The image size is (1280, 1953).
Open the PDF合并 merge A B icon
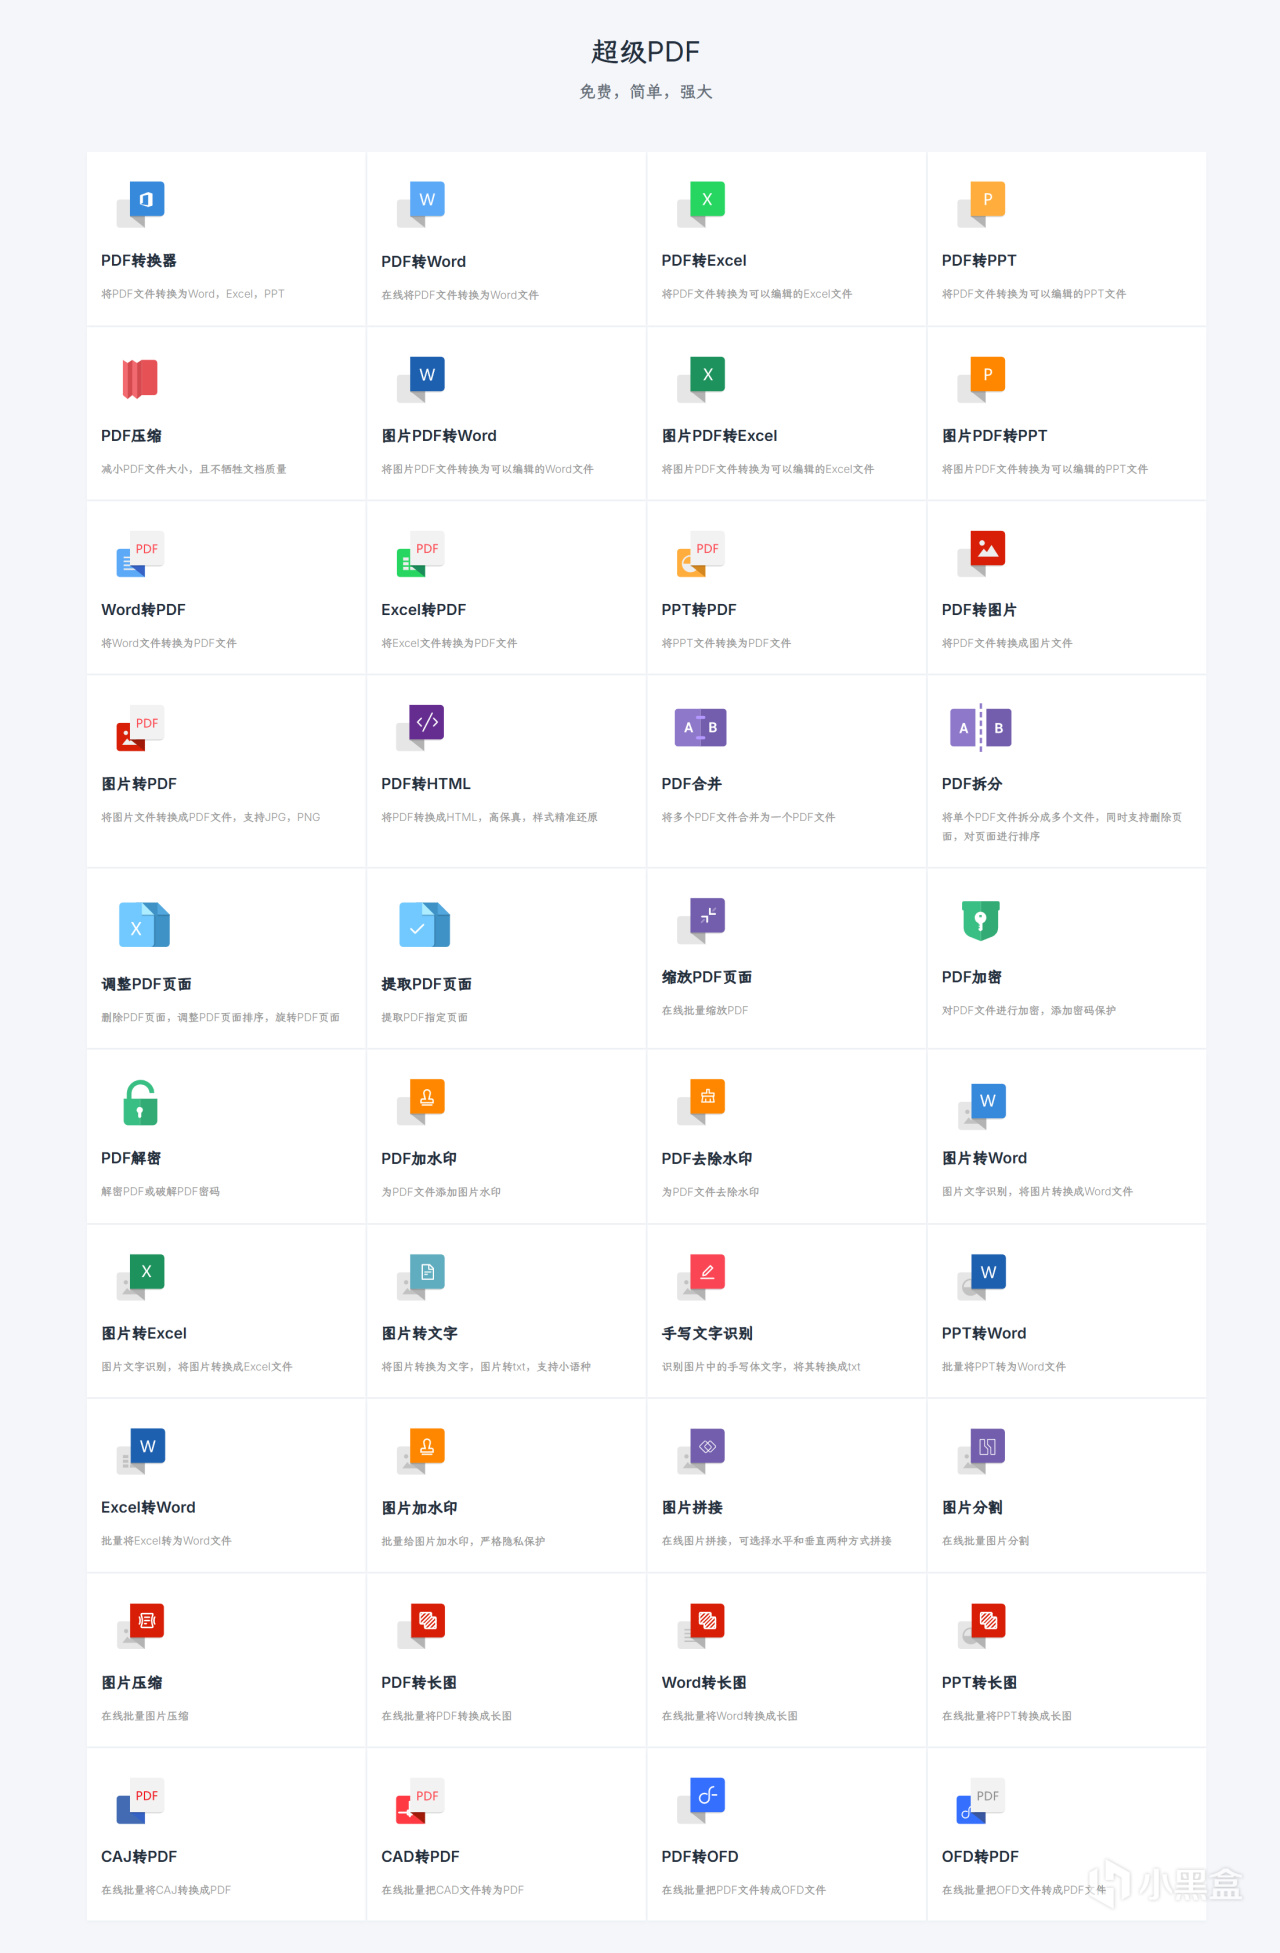click(x=701, y=727)
